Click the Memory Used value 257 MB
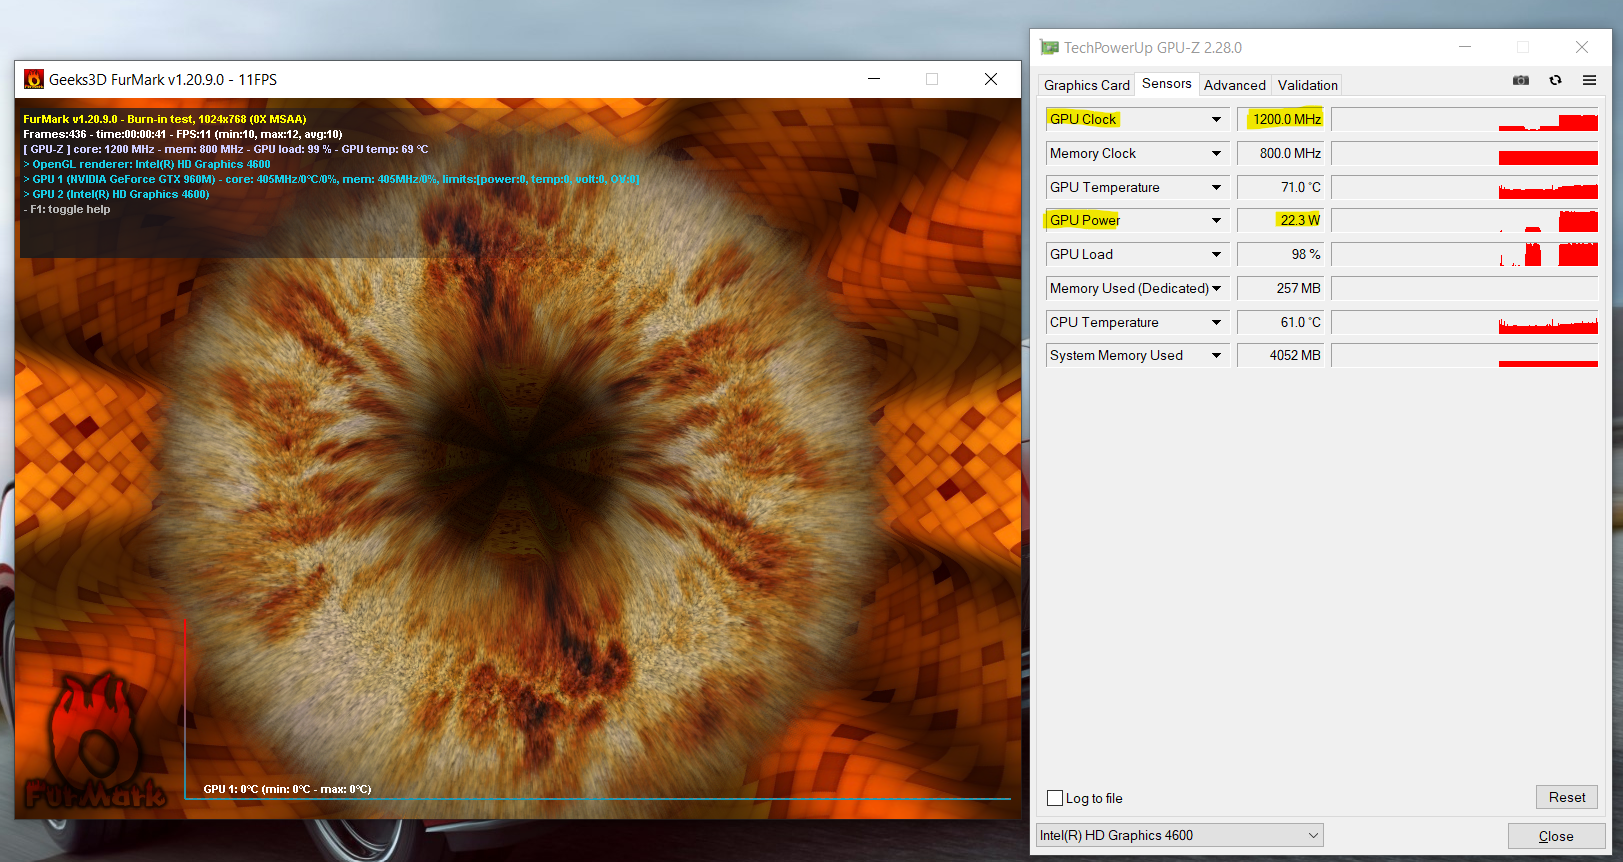Viewport: 1623px width, 862px height. click(1281, 288)
